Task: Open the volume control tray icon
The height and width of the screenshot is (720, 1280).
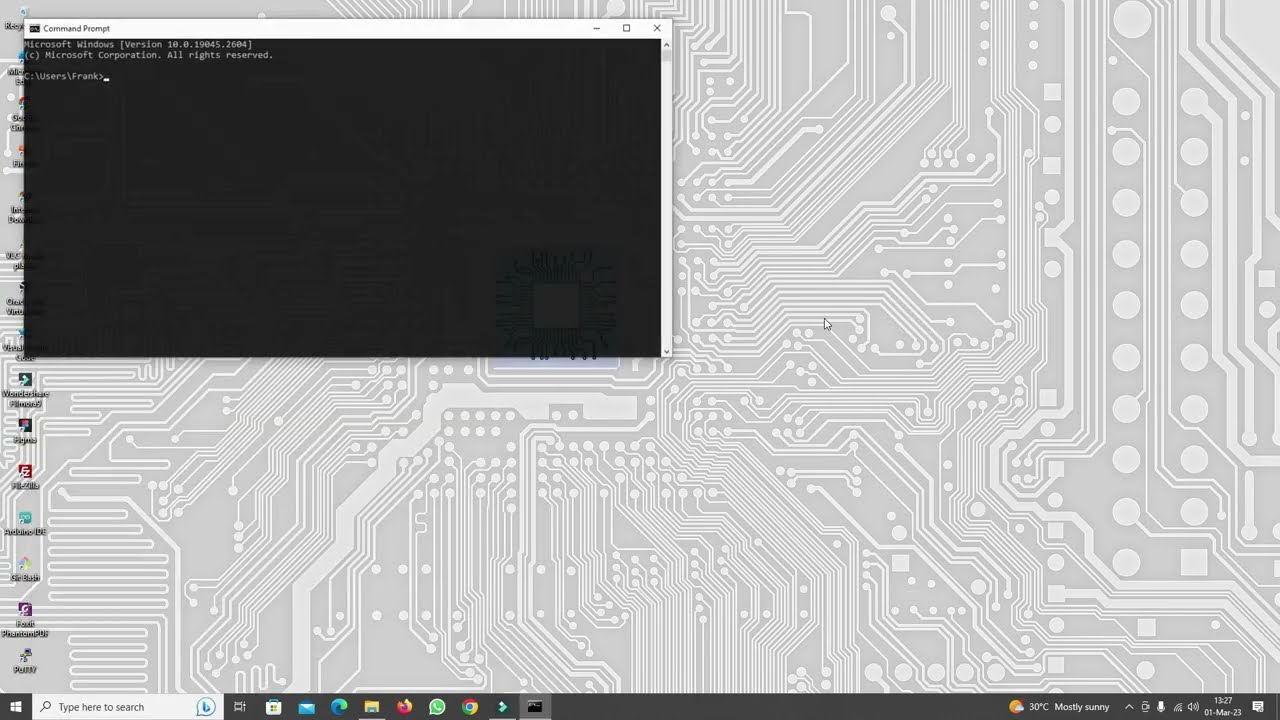Action: (1193, 707)
